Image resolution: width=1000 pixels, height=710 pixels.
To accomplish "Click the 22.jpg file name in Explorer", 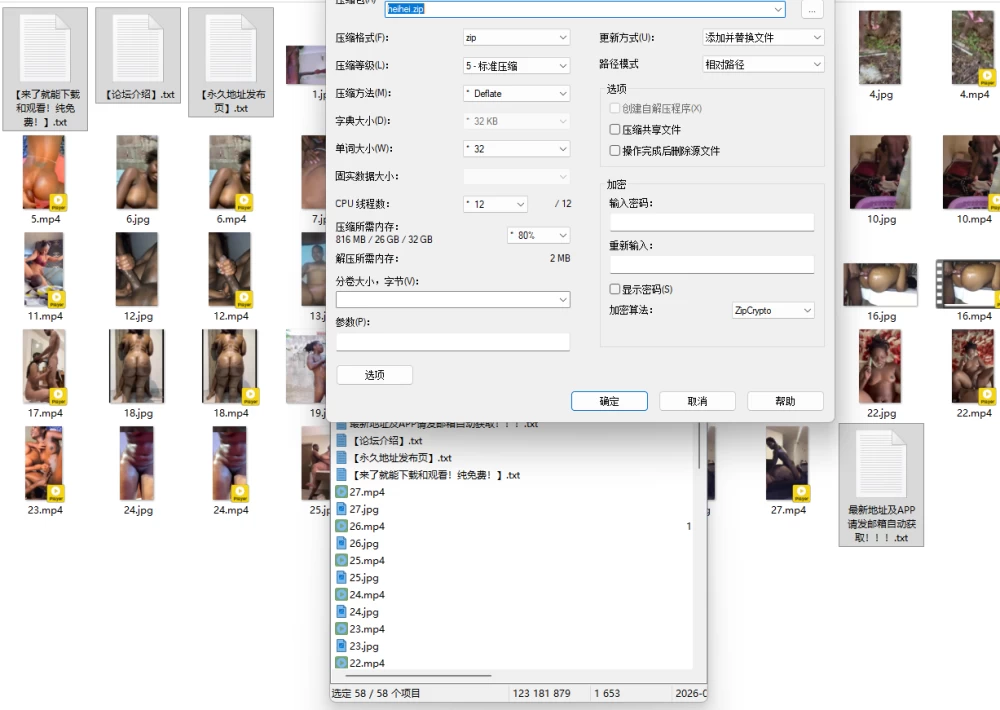I will (881, 413).
